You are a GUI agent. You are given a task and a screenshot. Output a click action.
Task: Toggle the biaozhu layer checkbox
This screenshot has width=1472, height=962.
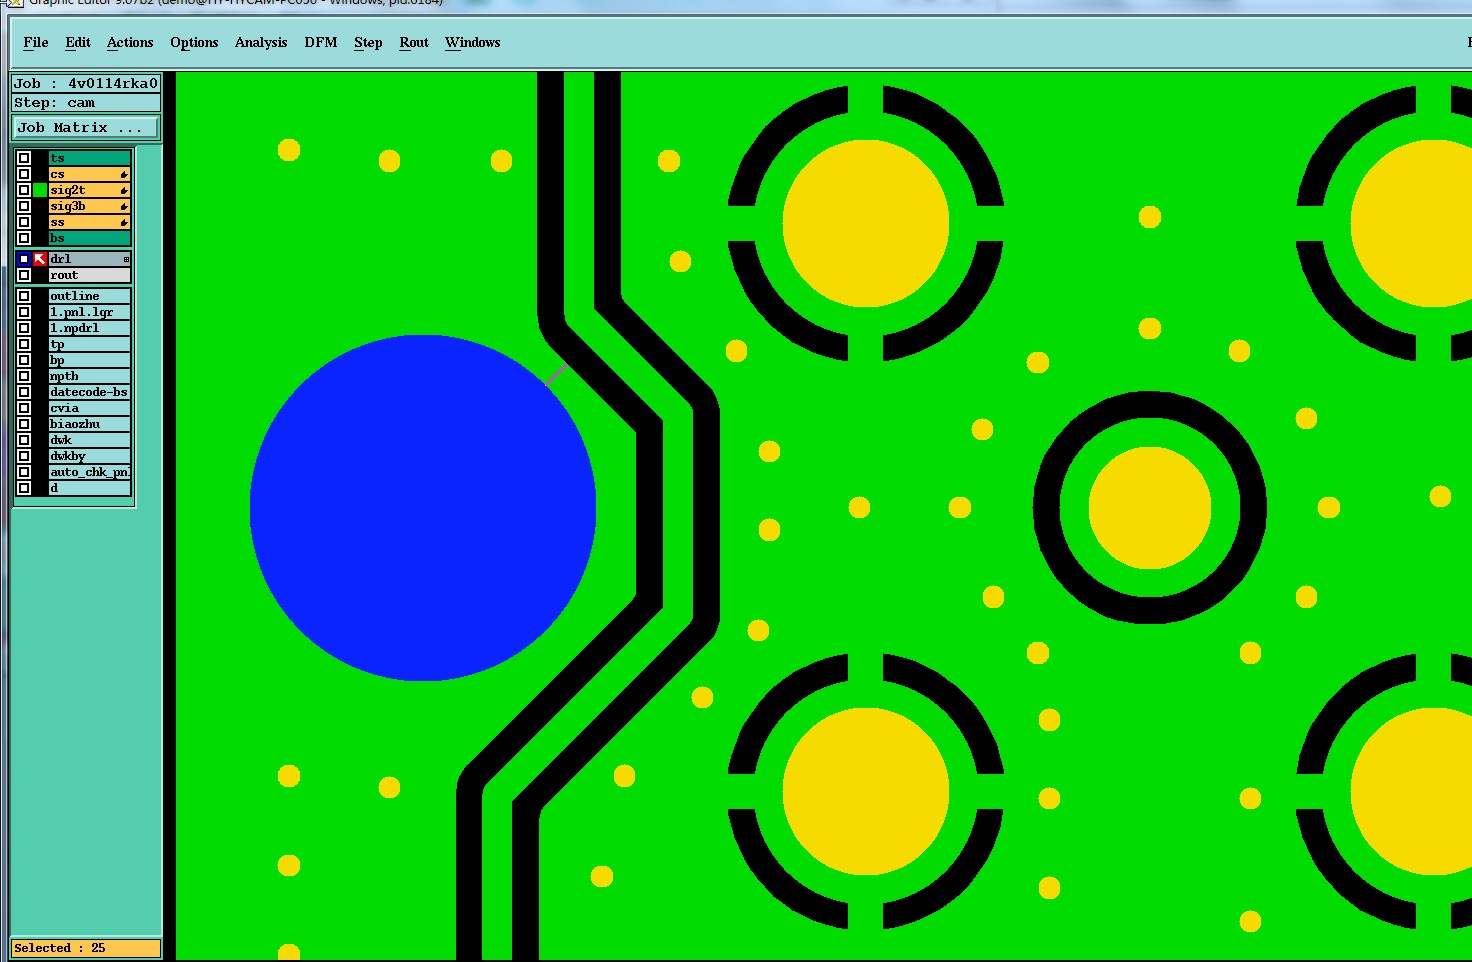coord(24,424)
